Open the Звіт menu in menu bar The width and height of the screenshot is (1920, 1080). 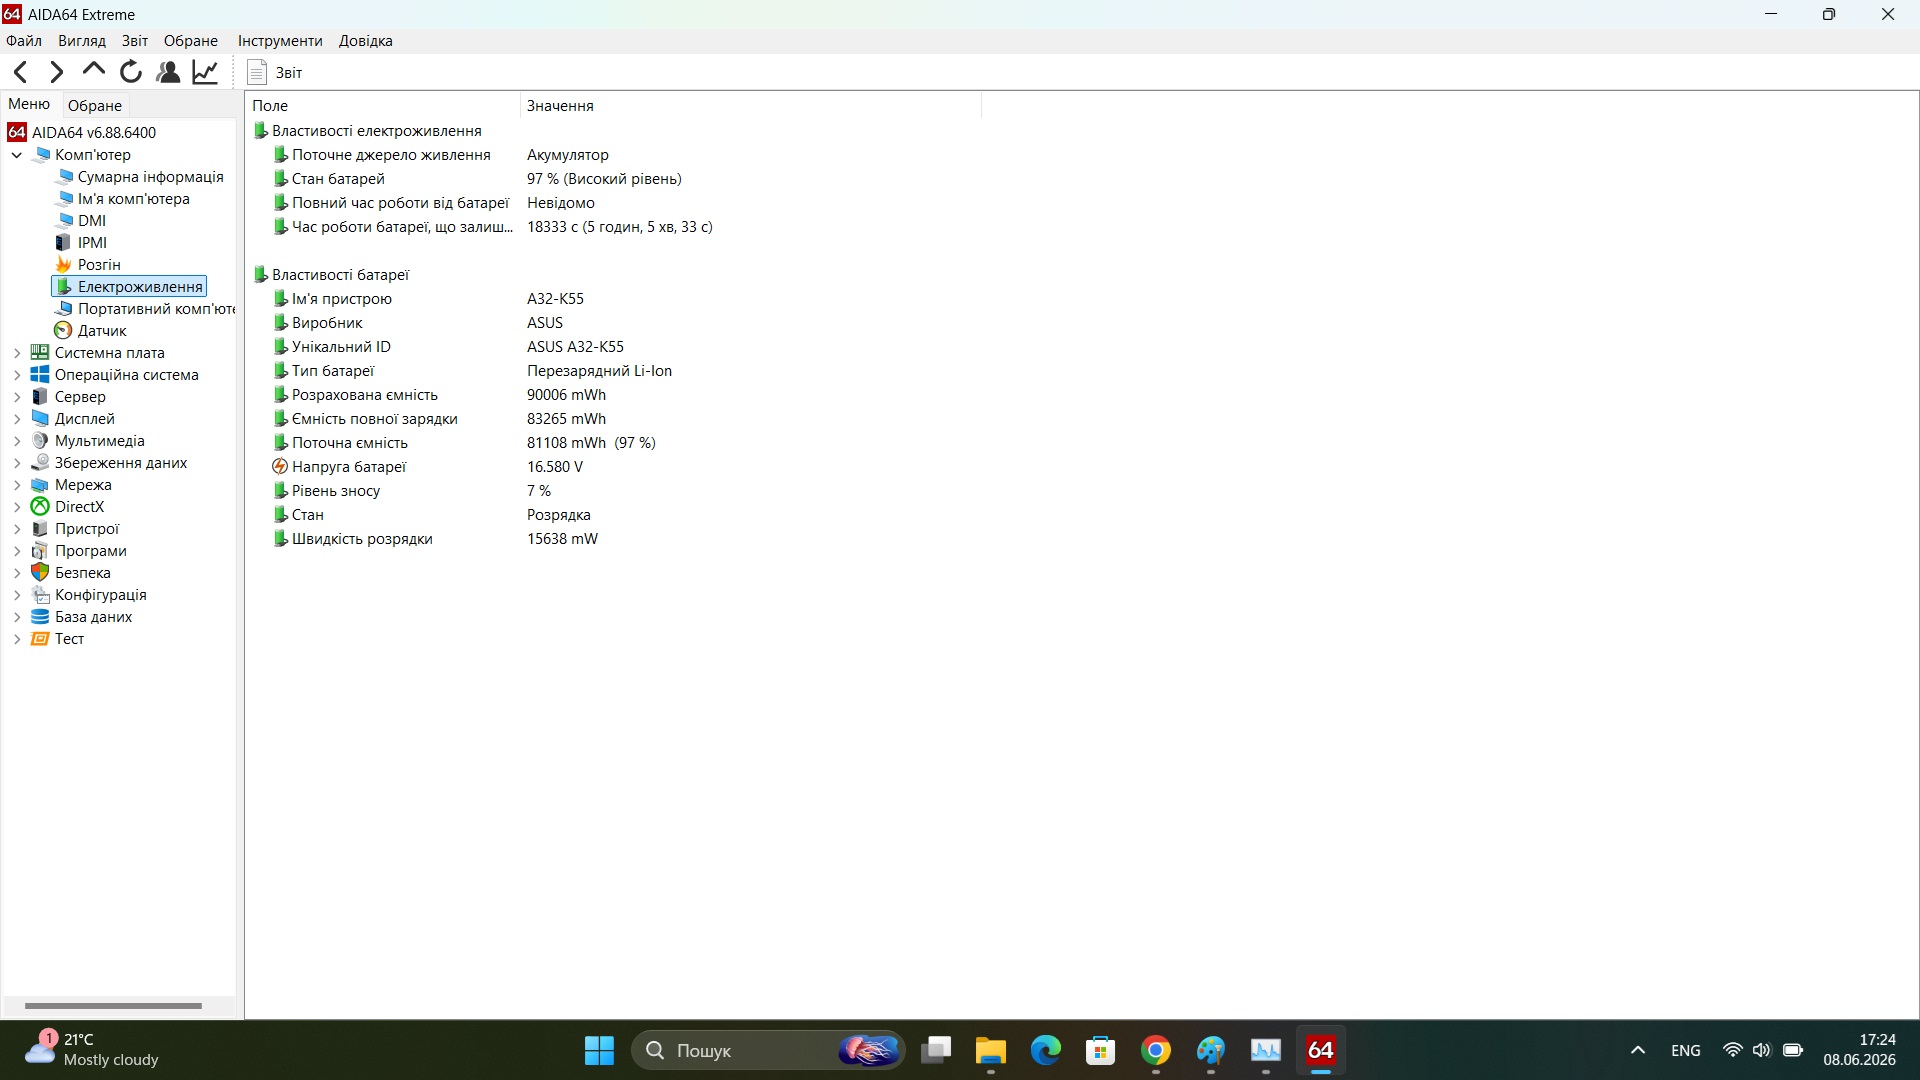point(135,41)
